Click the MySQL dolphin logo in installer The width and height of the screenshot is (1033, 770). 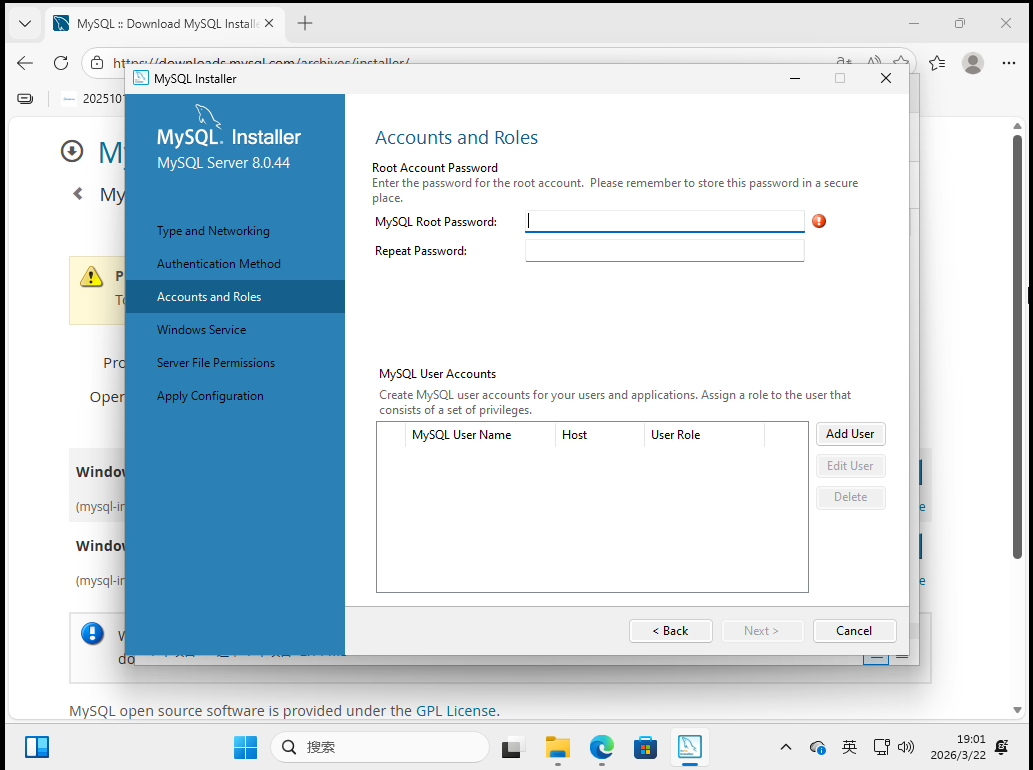tap(208, 117)
